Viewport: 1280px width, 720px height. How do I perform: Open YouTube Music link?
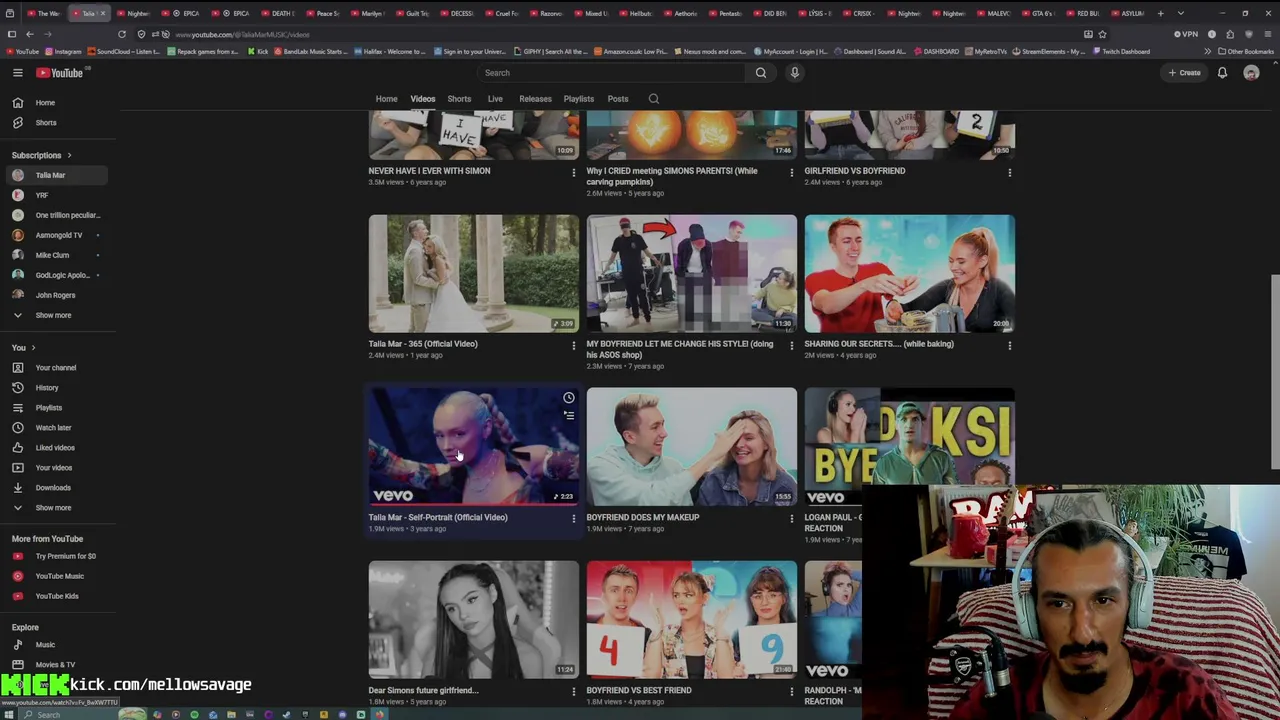click(58, 576)
